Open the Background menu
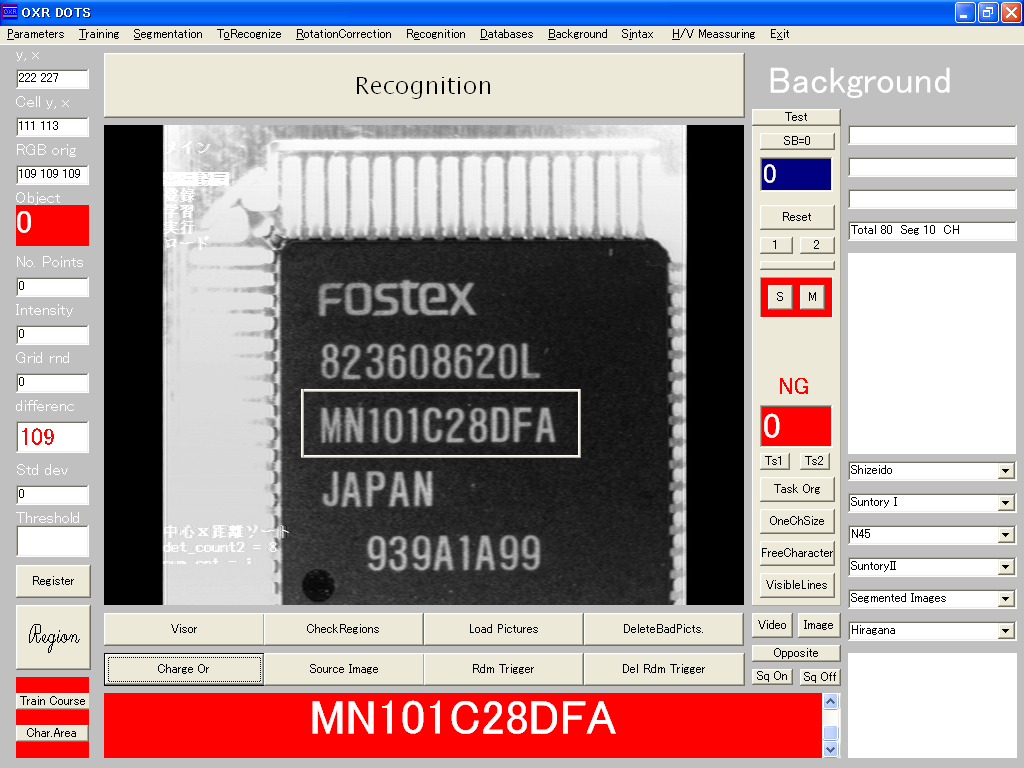1024x768 pixels. pyautogui.click(x=577, y=34)
